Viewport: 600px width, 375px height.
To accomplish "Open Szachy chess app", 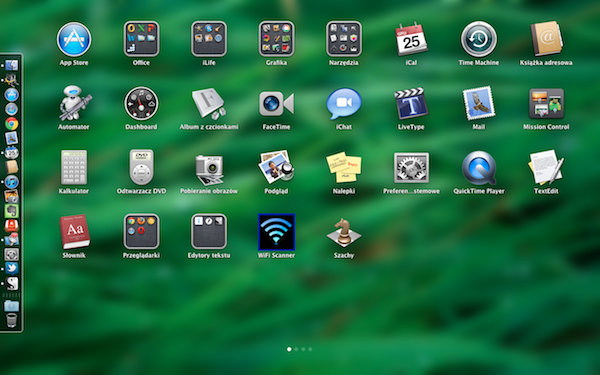I will coord(344,232).
